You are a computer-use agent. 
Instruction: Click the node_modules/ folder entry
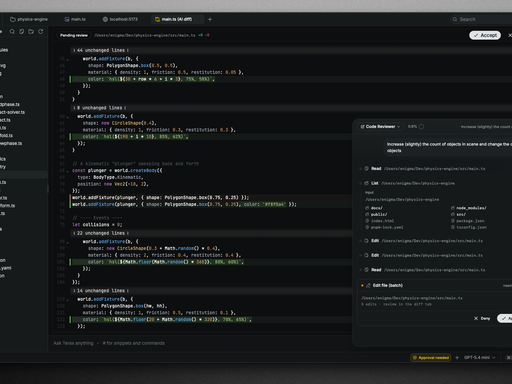[x=468, y=208]
